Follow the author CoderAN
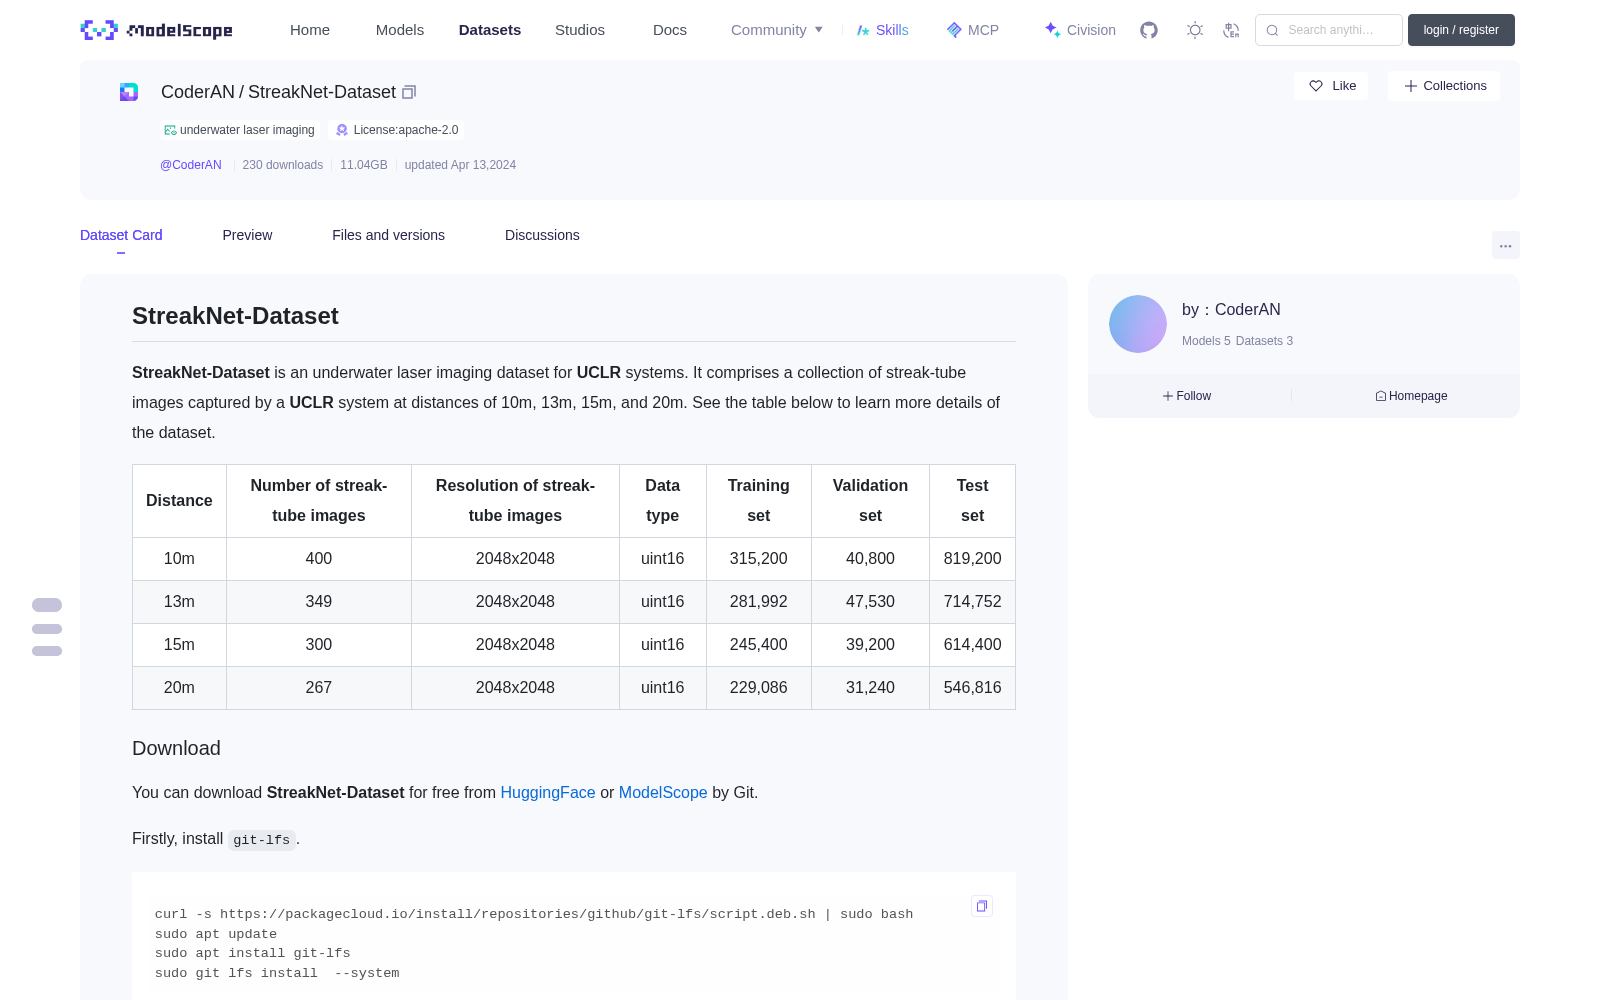This screenshot has height=1000, width=1600. click(x=1187, y=396)
